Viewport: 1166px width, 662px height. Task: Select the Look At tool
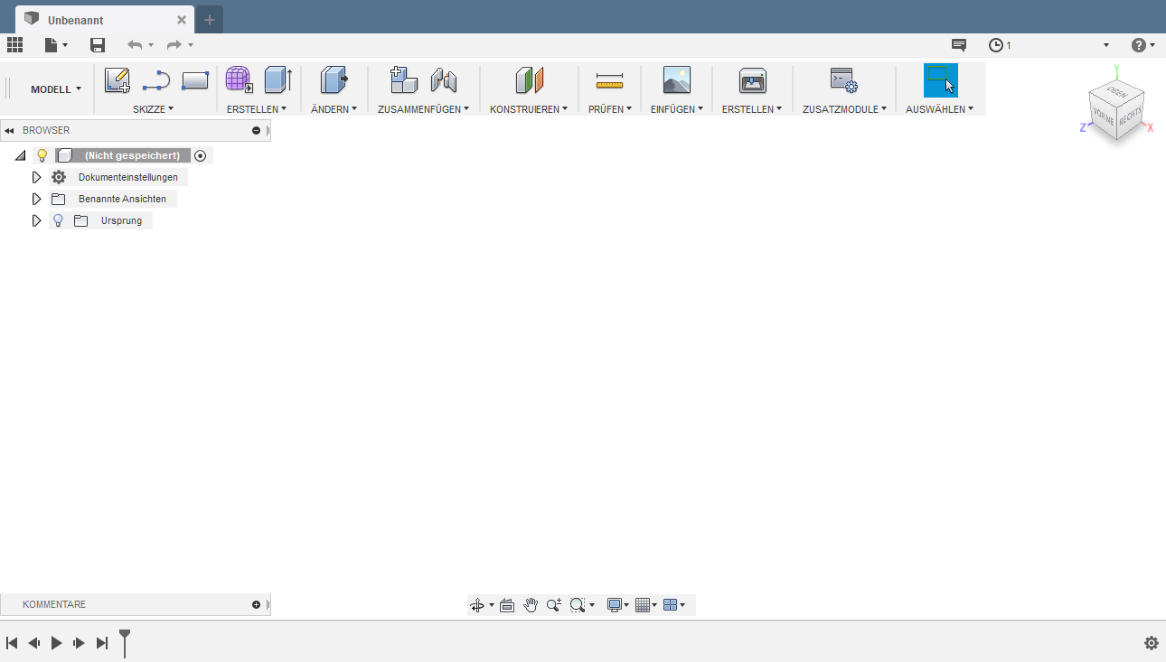[x=507, y=605]
